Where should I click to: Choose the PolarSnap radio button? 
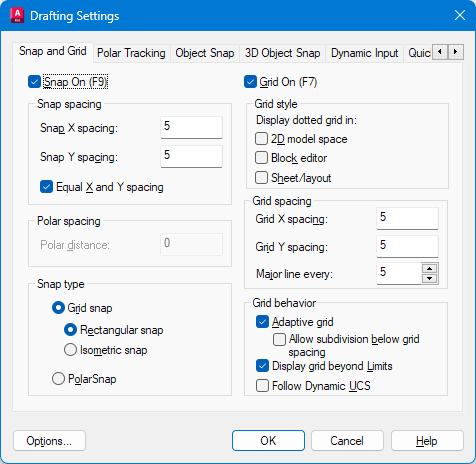coord(58,379)
